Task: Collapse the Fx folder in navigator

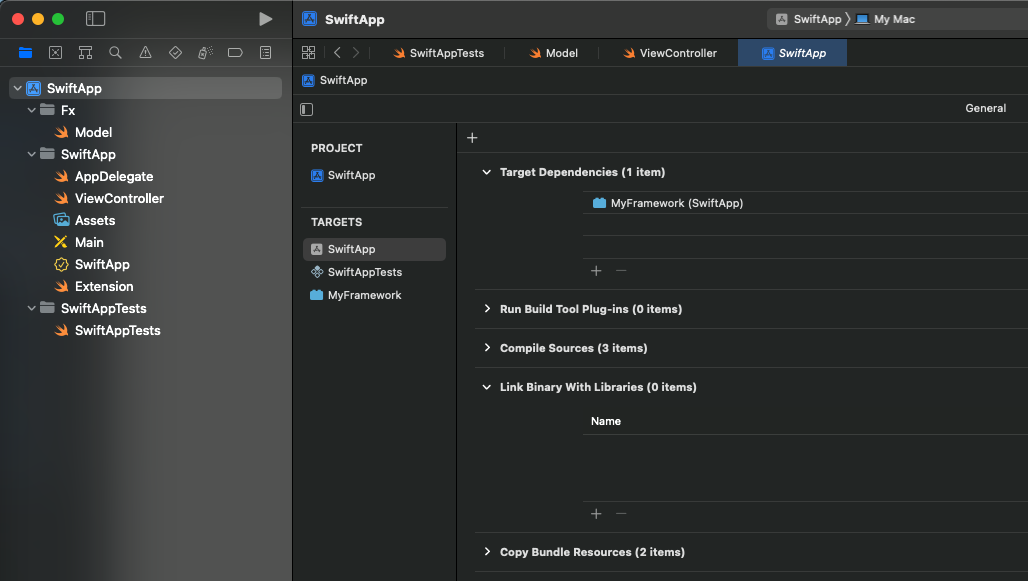Action: coord(32,111)
